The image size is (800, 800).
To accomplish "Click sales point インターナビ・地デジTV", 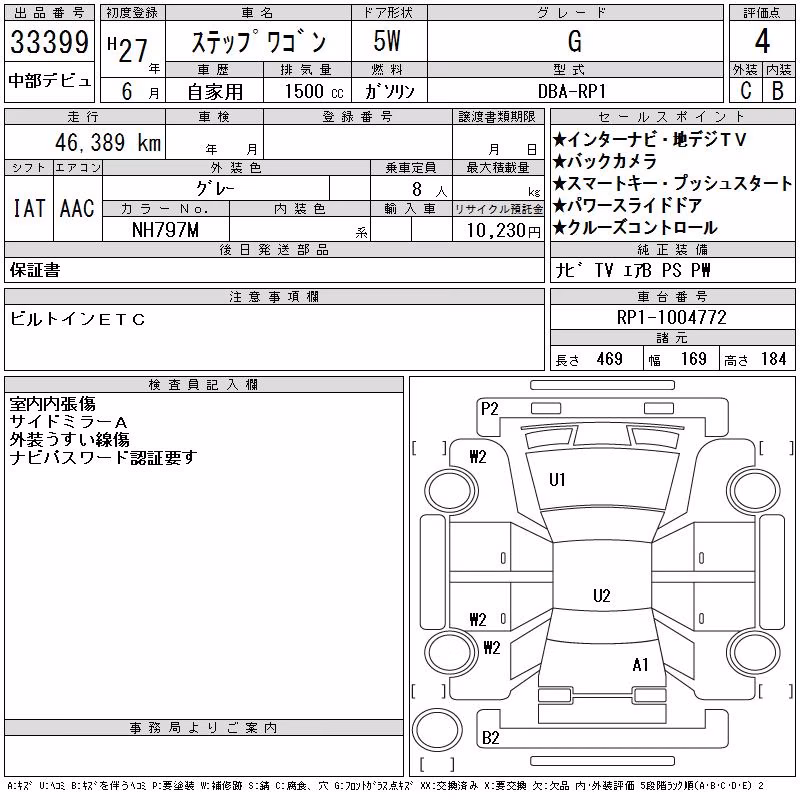I will click(649, 139).
